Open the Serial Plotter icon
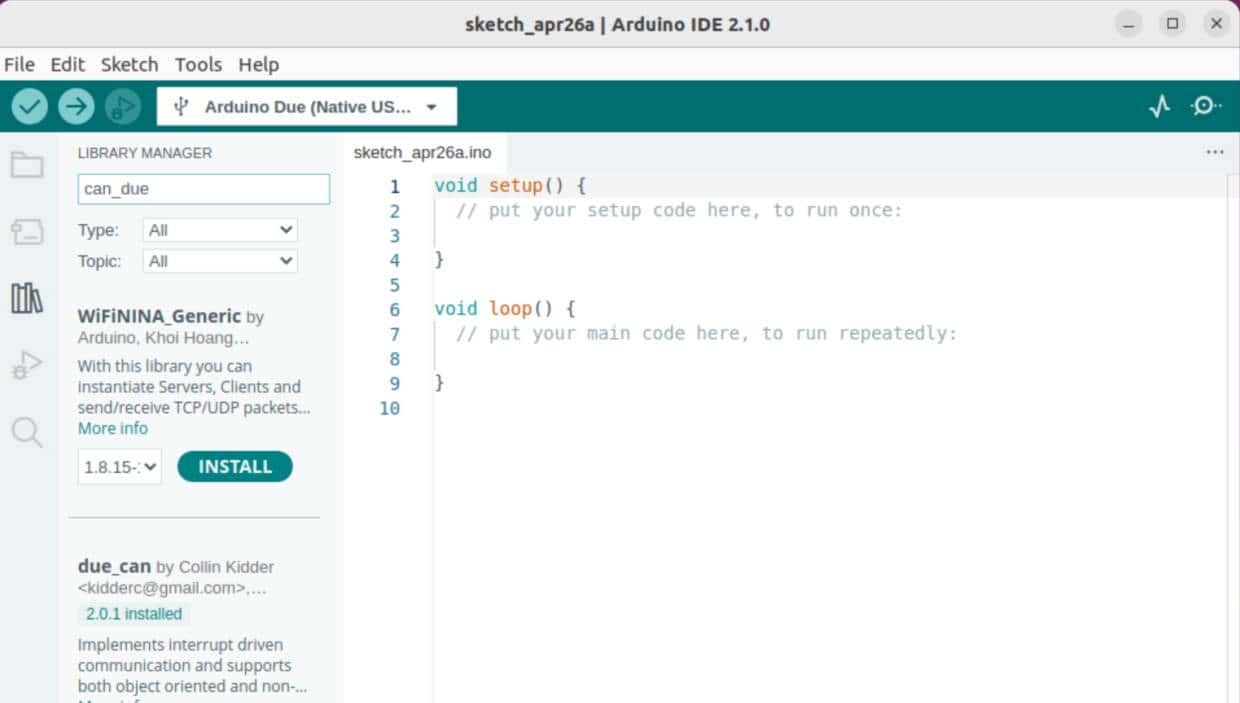 pyautogui.click(x=1159, y=105)
